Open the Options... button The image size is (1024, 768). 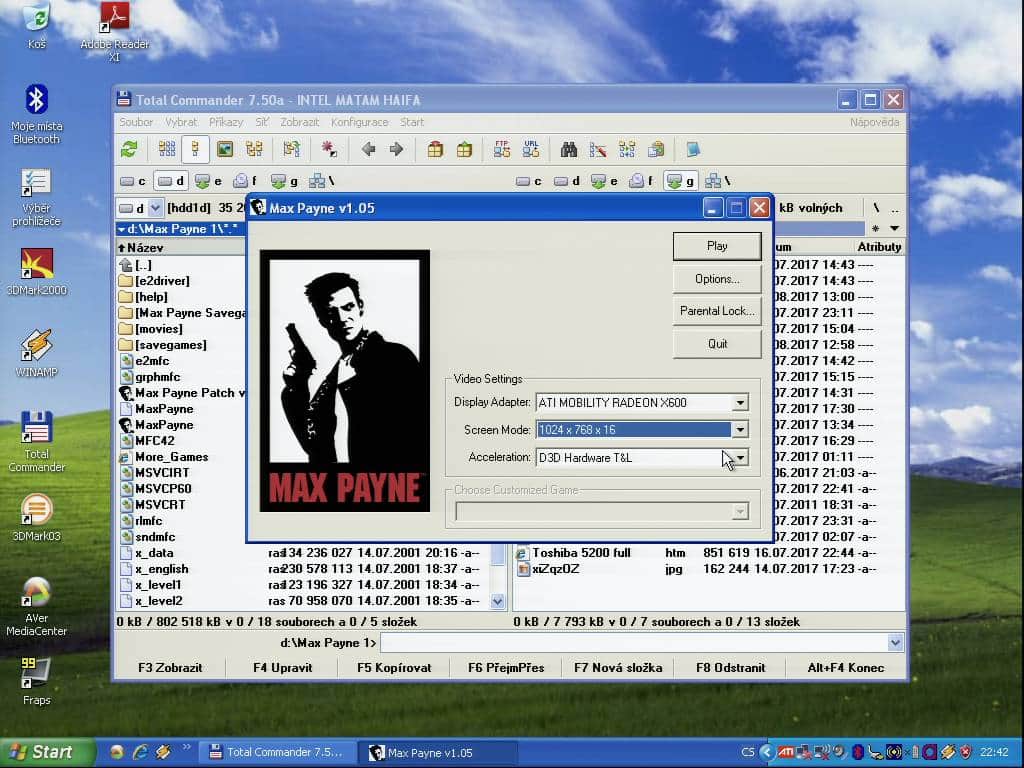pyautogui.click(x=717, y=279)
